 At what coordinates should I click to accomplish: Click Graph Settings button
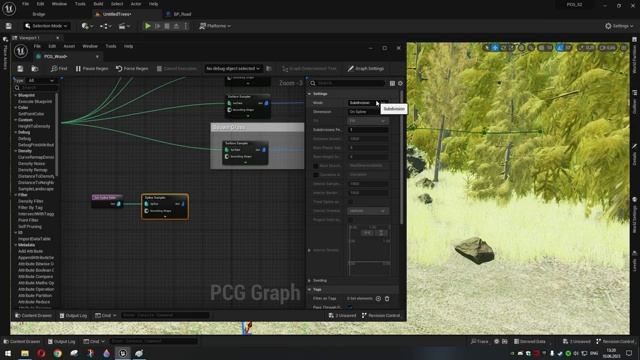(x=366, y=69)
